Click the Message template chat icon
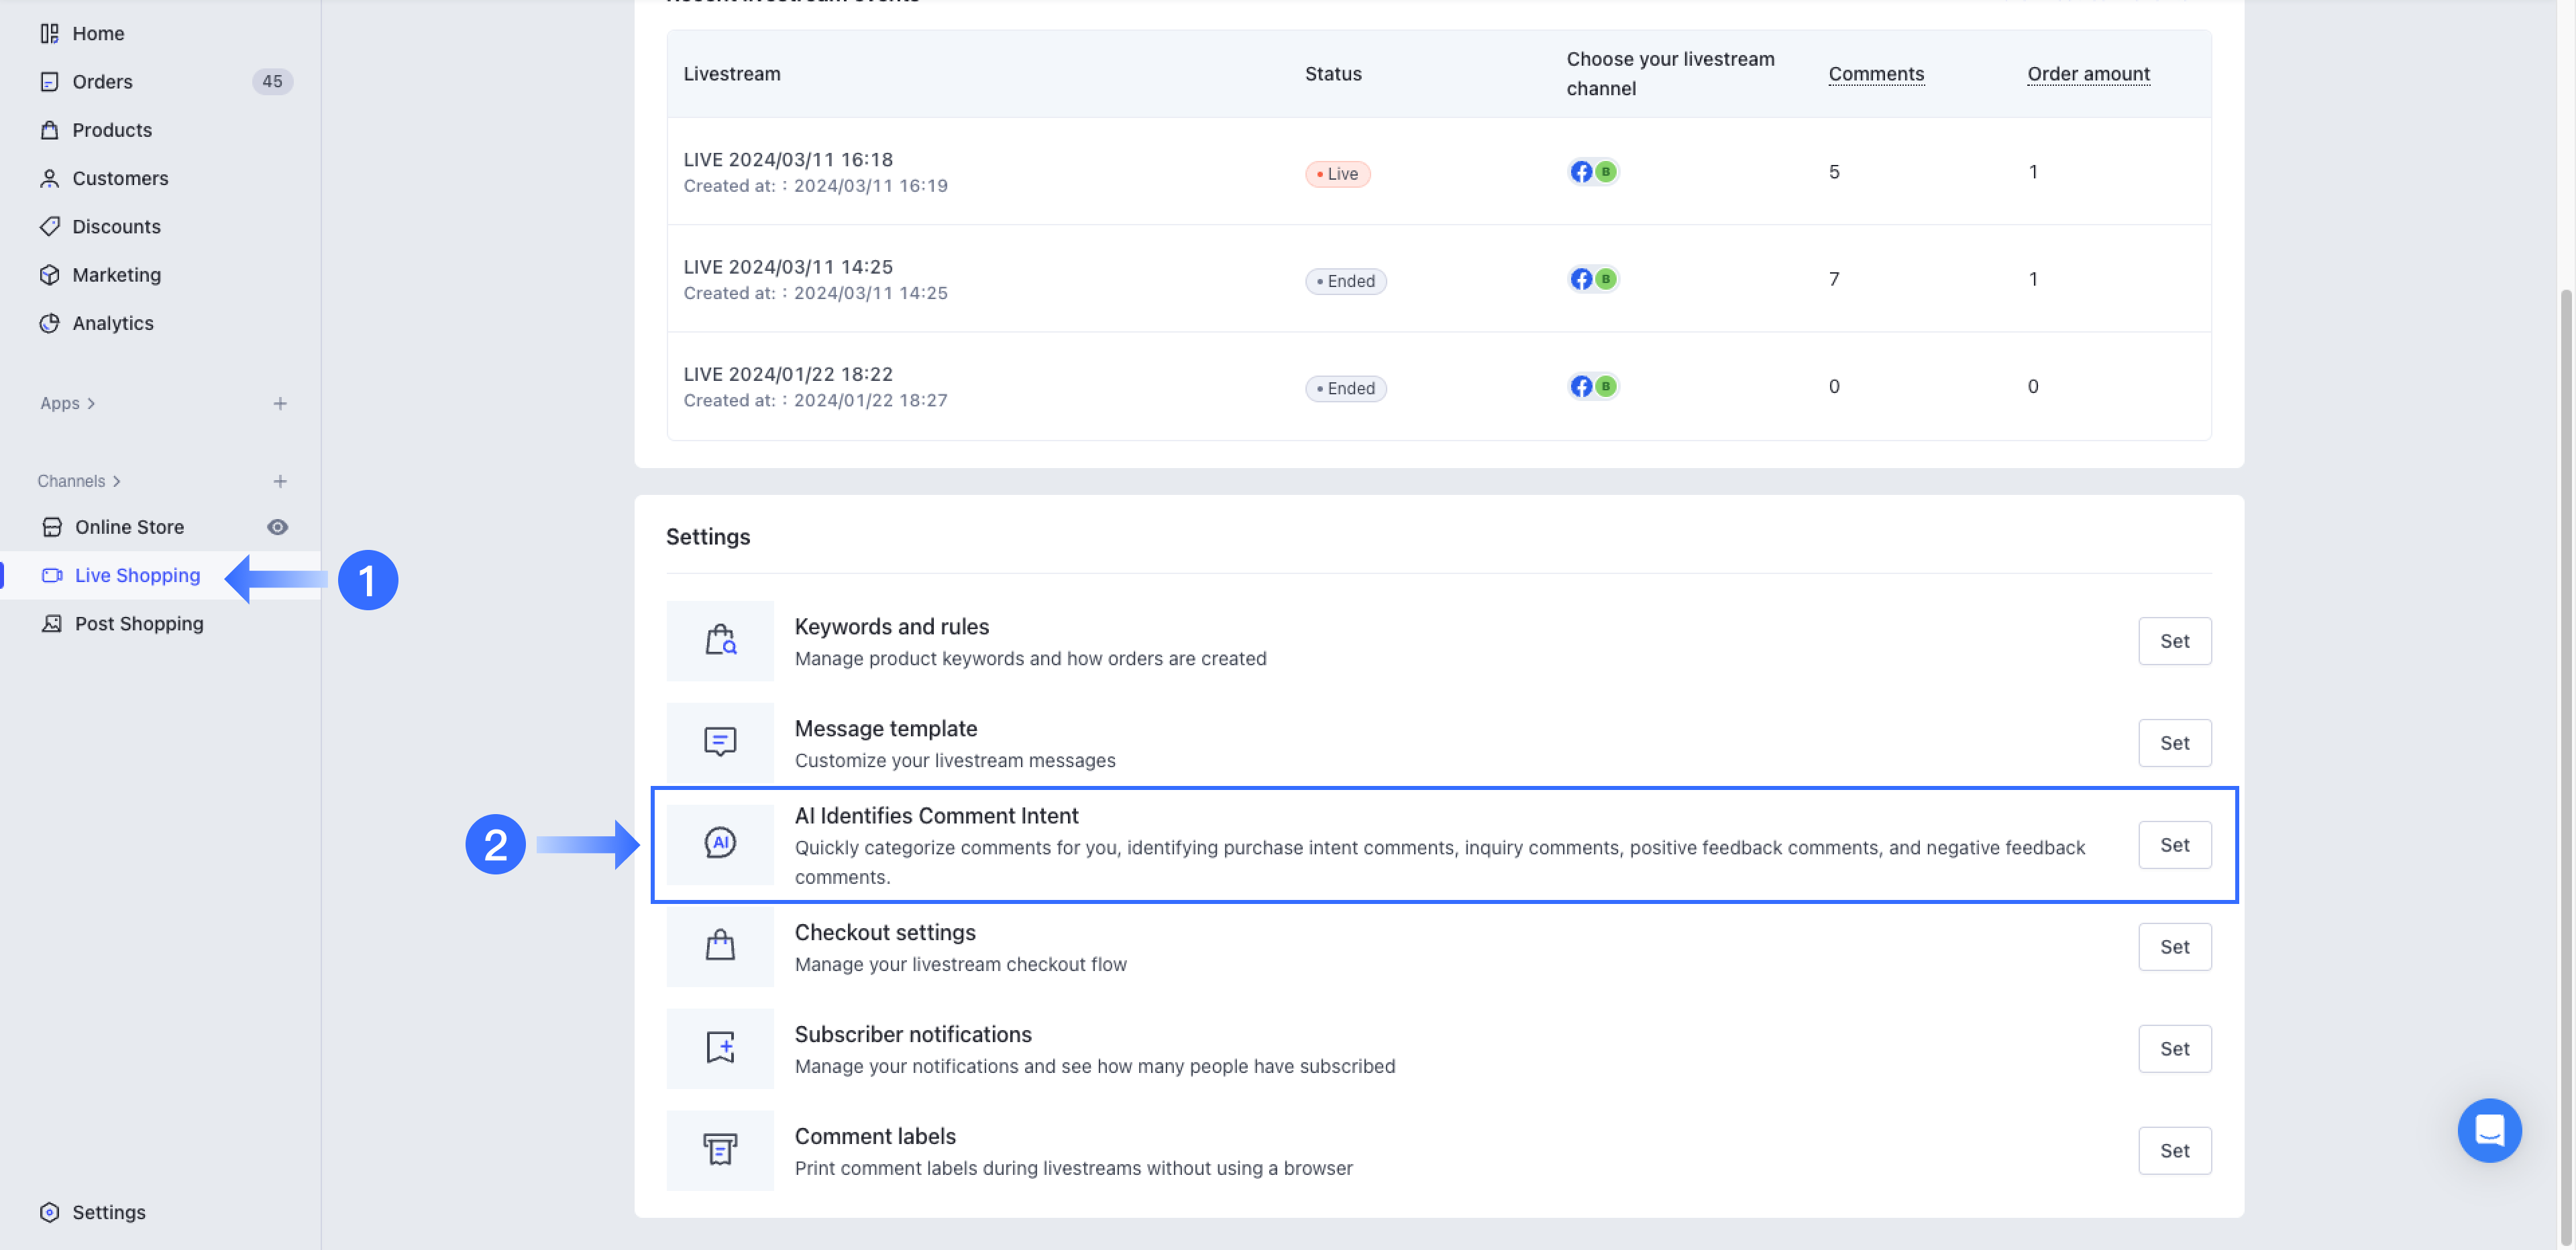The height and width of the screenshot is (1250, 2576). [720, 742]
